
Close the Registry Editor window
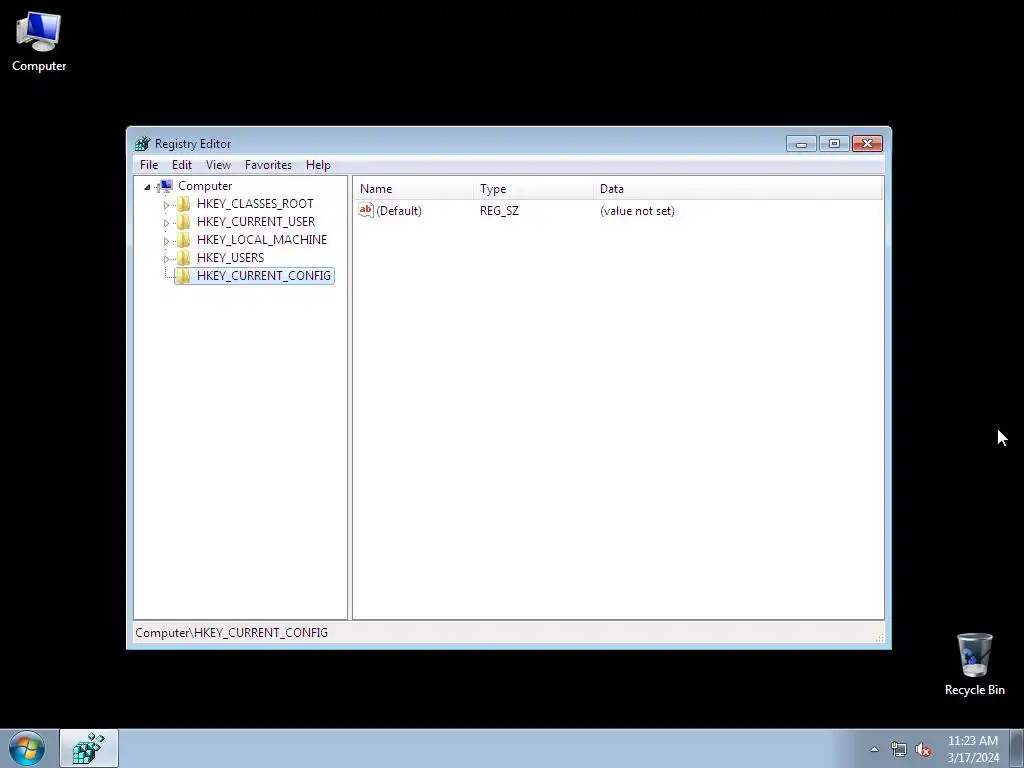pyautogui.click(x=867, y=144)
